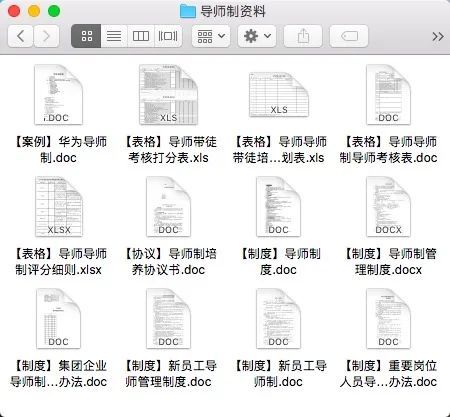Image resolution: width=450 pixels, height=417 pixels.
Task: Select the 【表格】导师导师带徒培…划表.xls file icon
Action: point(279,95)
